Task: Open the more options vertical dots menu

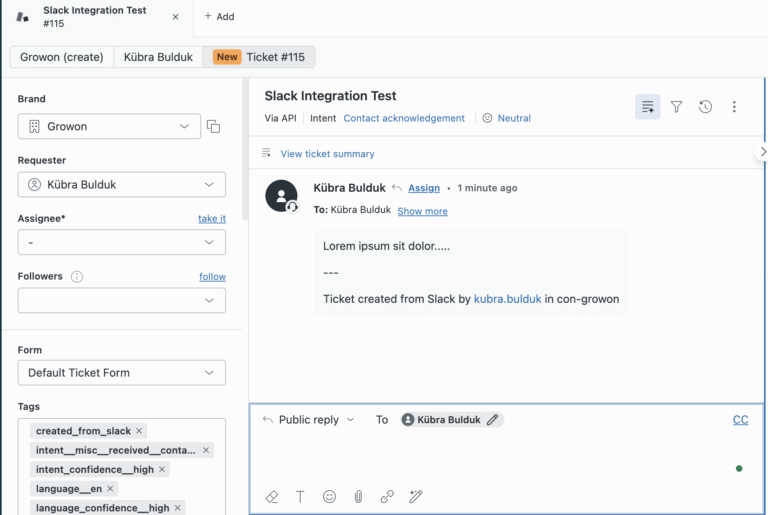Action: (x=734, y=107)
